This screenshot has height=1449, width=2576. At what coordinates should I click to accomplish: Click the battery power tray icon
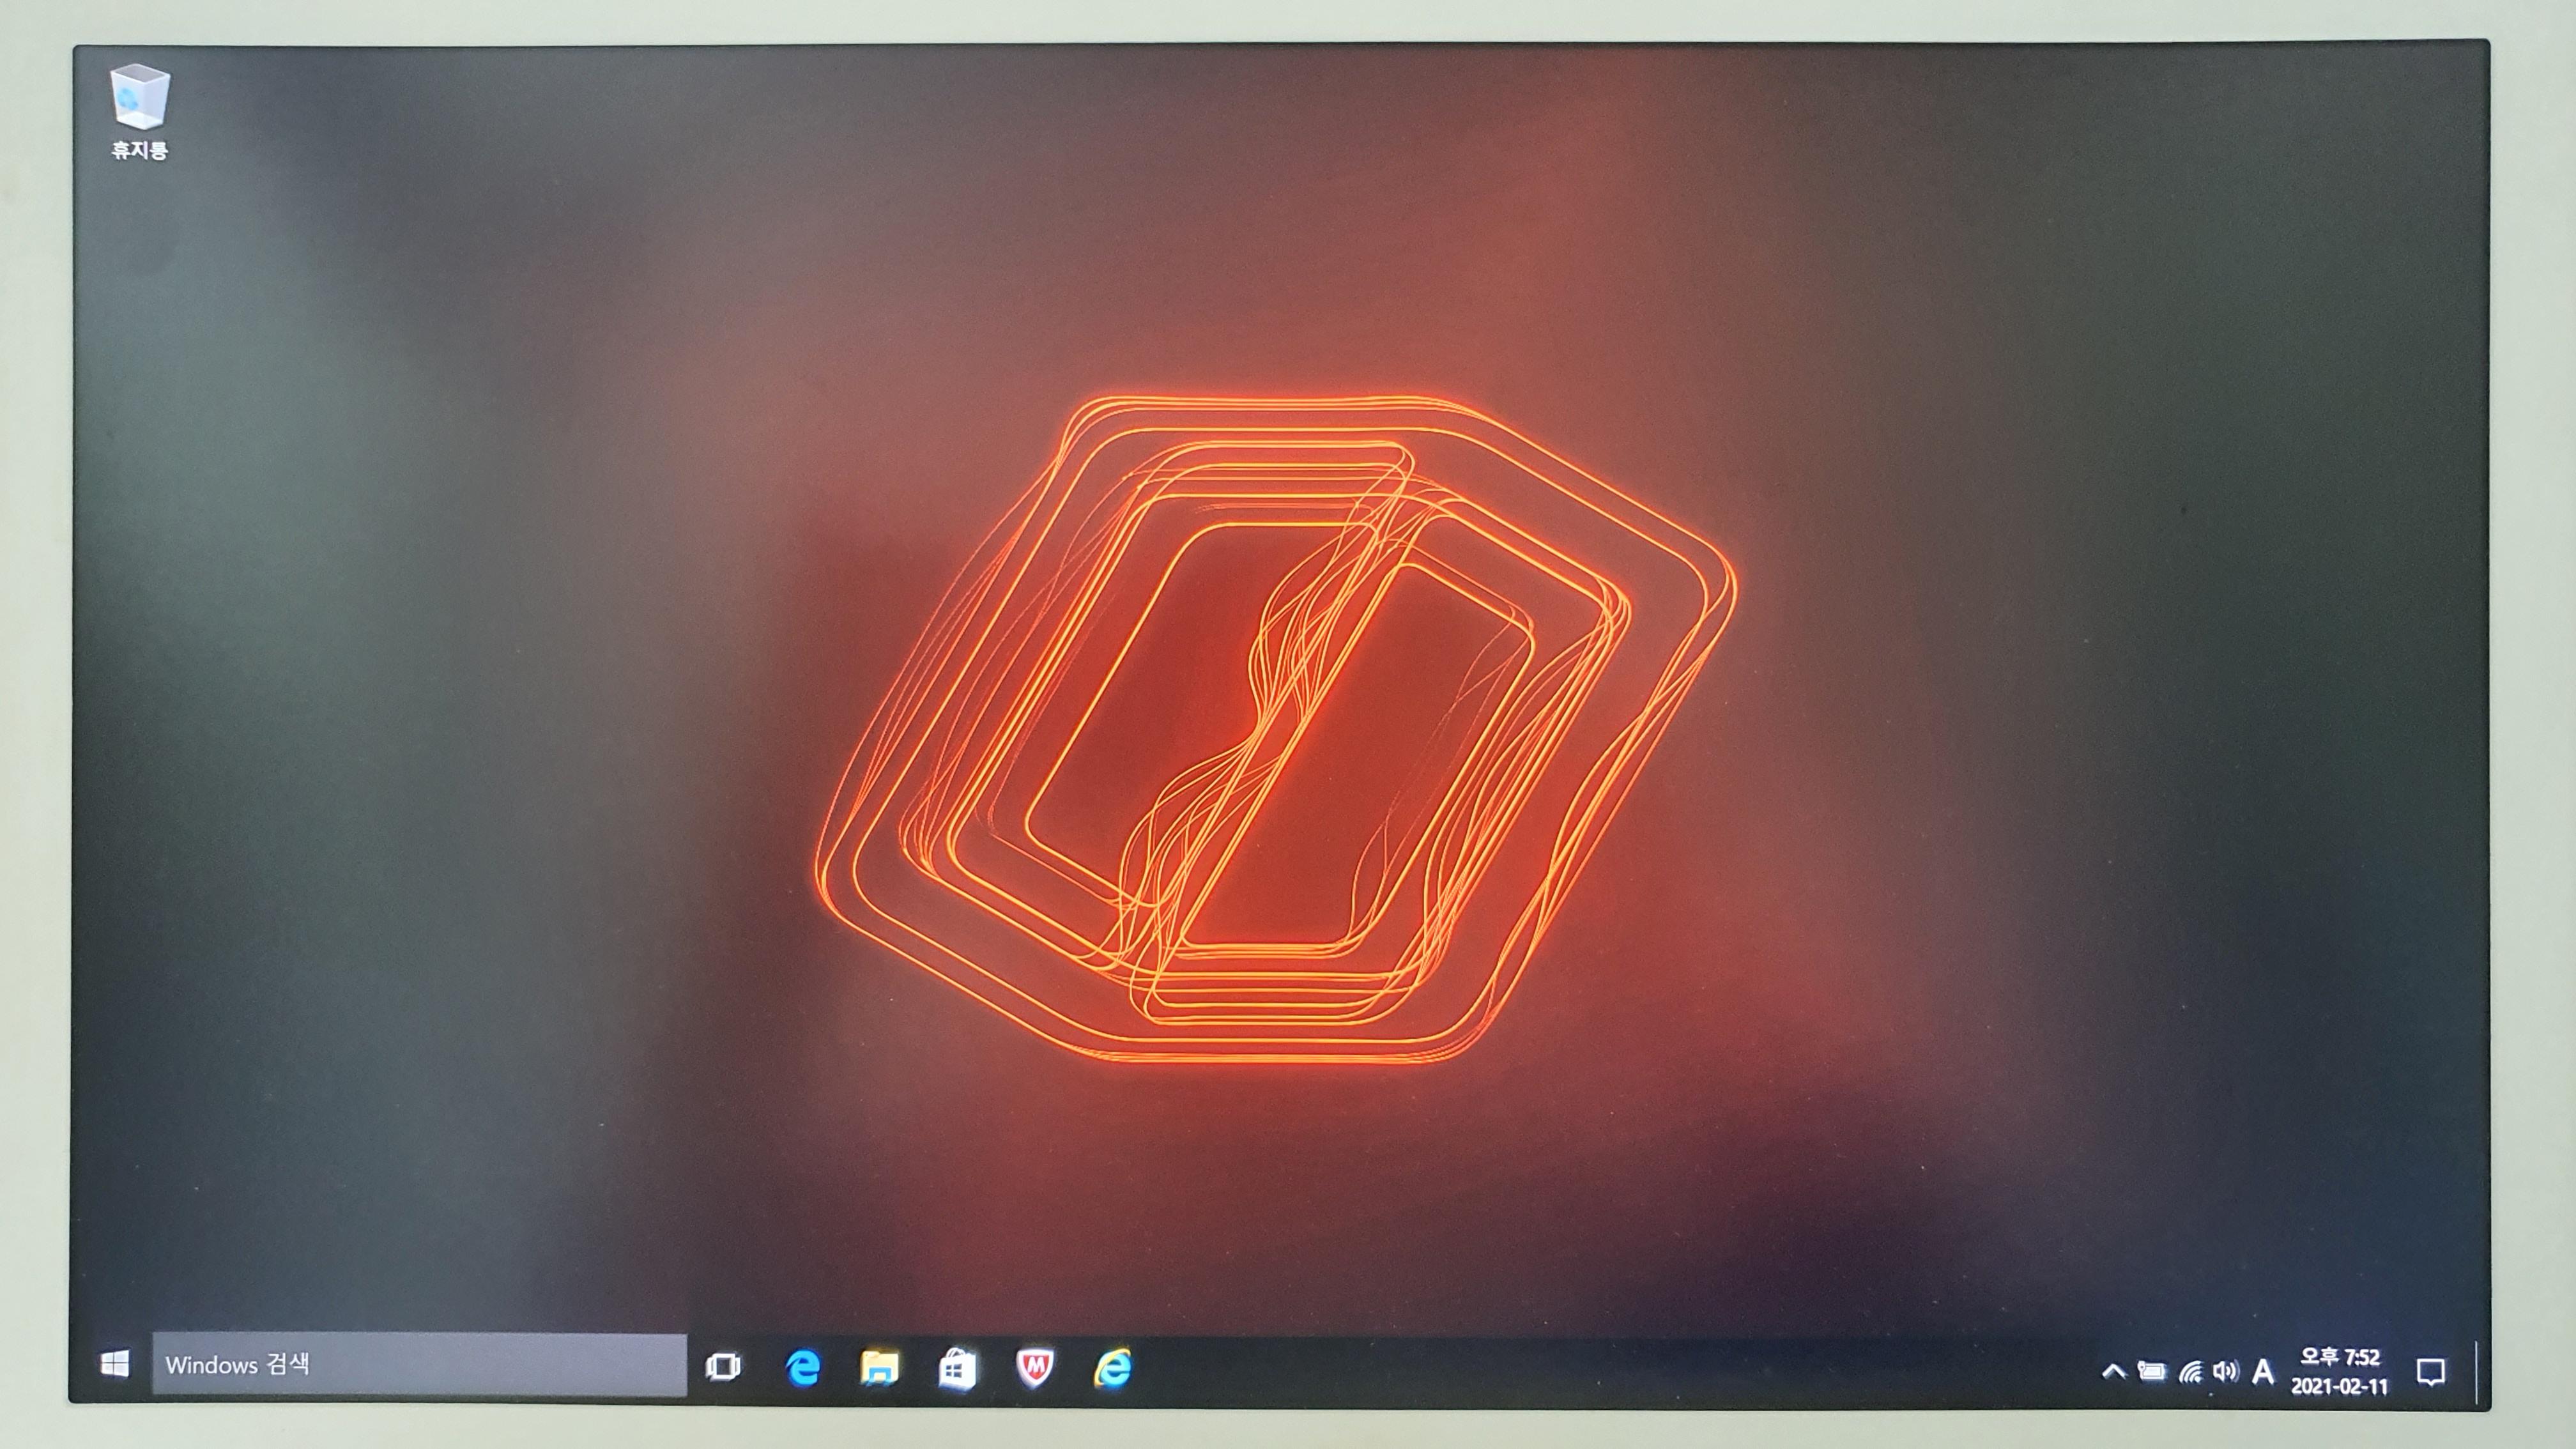click(2151, 1371)
